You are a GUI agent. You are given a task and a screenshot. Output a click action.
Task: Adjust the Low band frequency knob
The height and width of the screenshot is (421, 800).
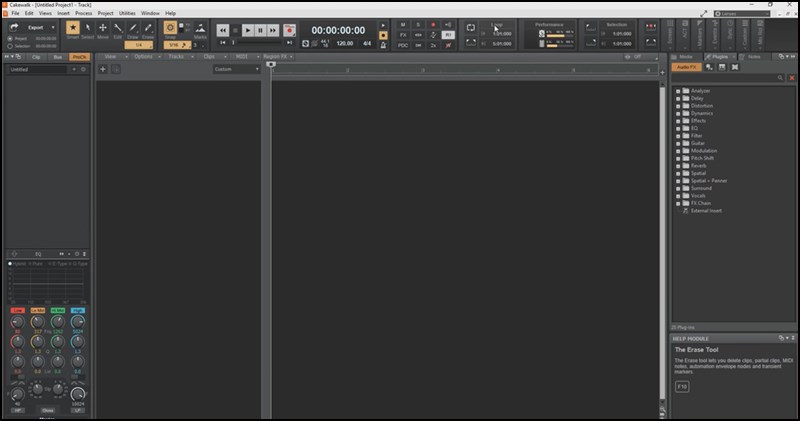18,322
